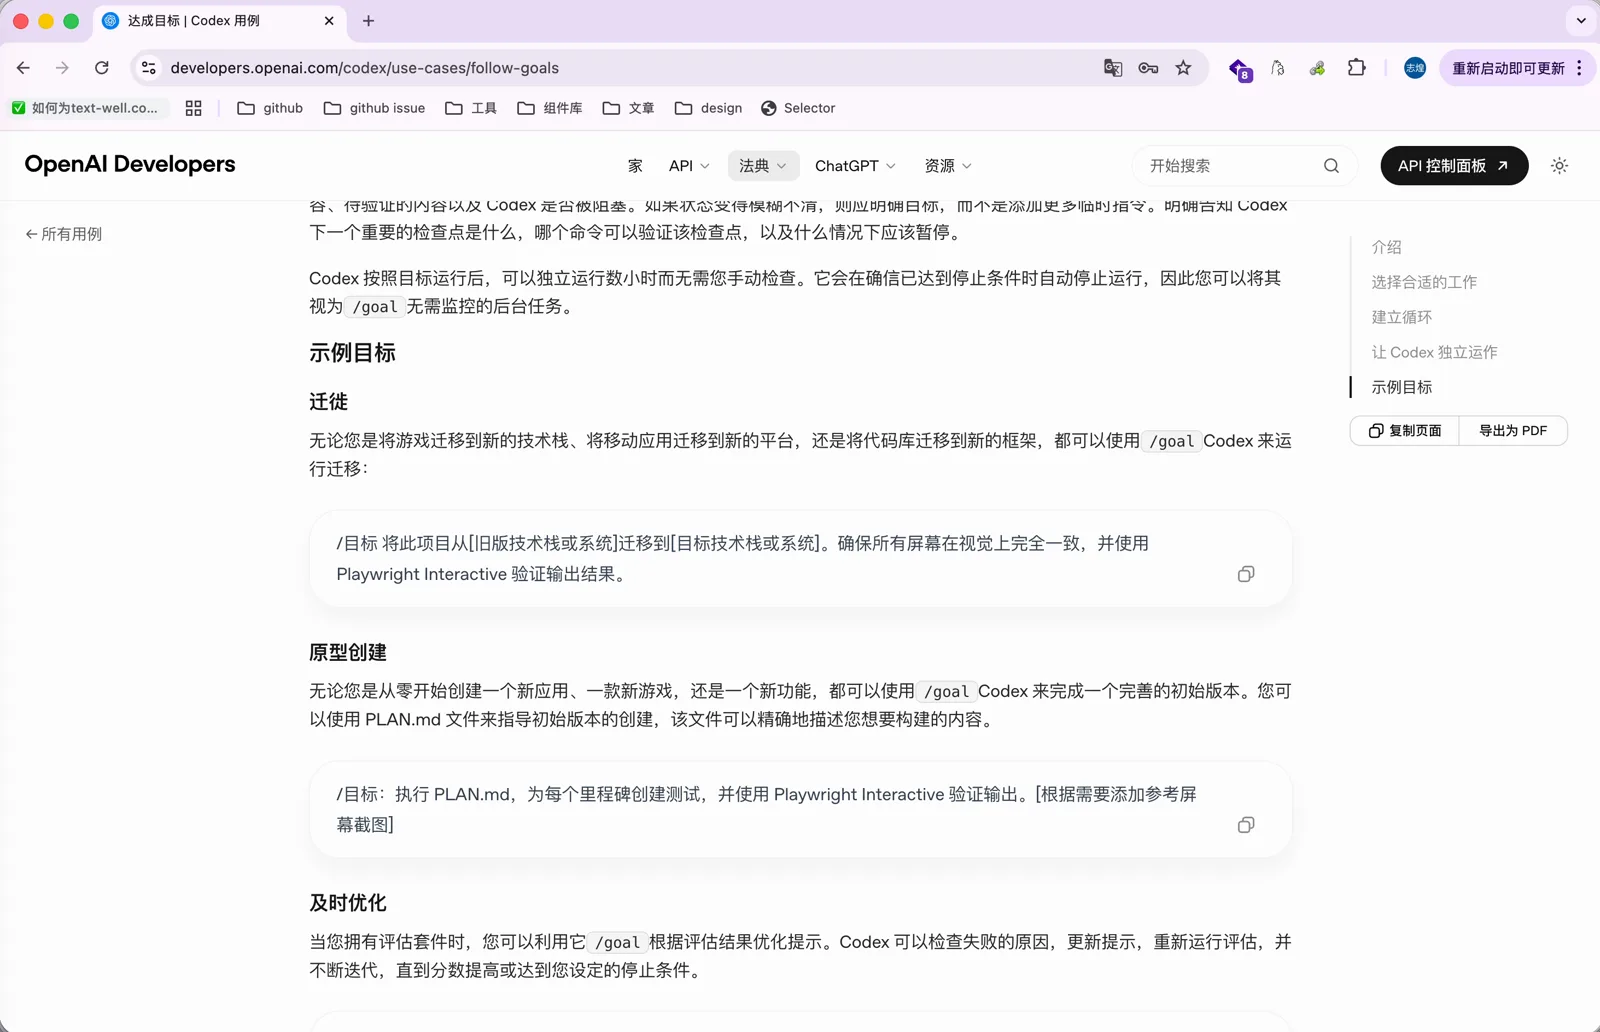Viewport: 1600px width, 1032px height.
Task: Click the OpenAI Developers logo
Action: tap(130, 164)
